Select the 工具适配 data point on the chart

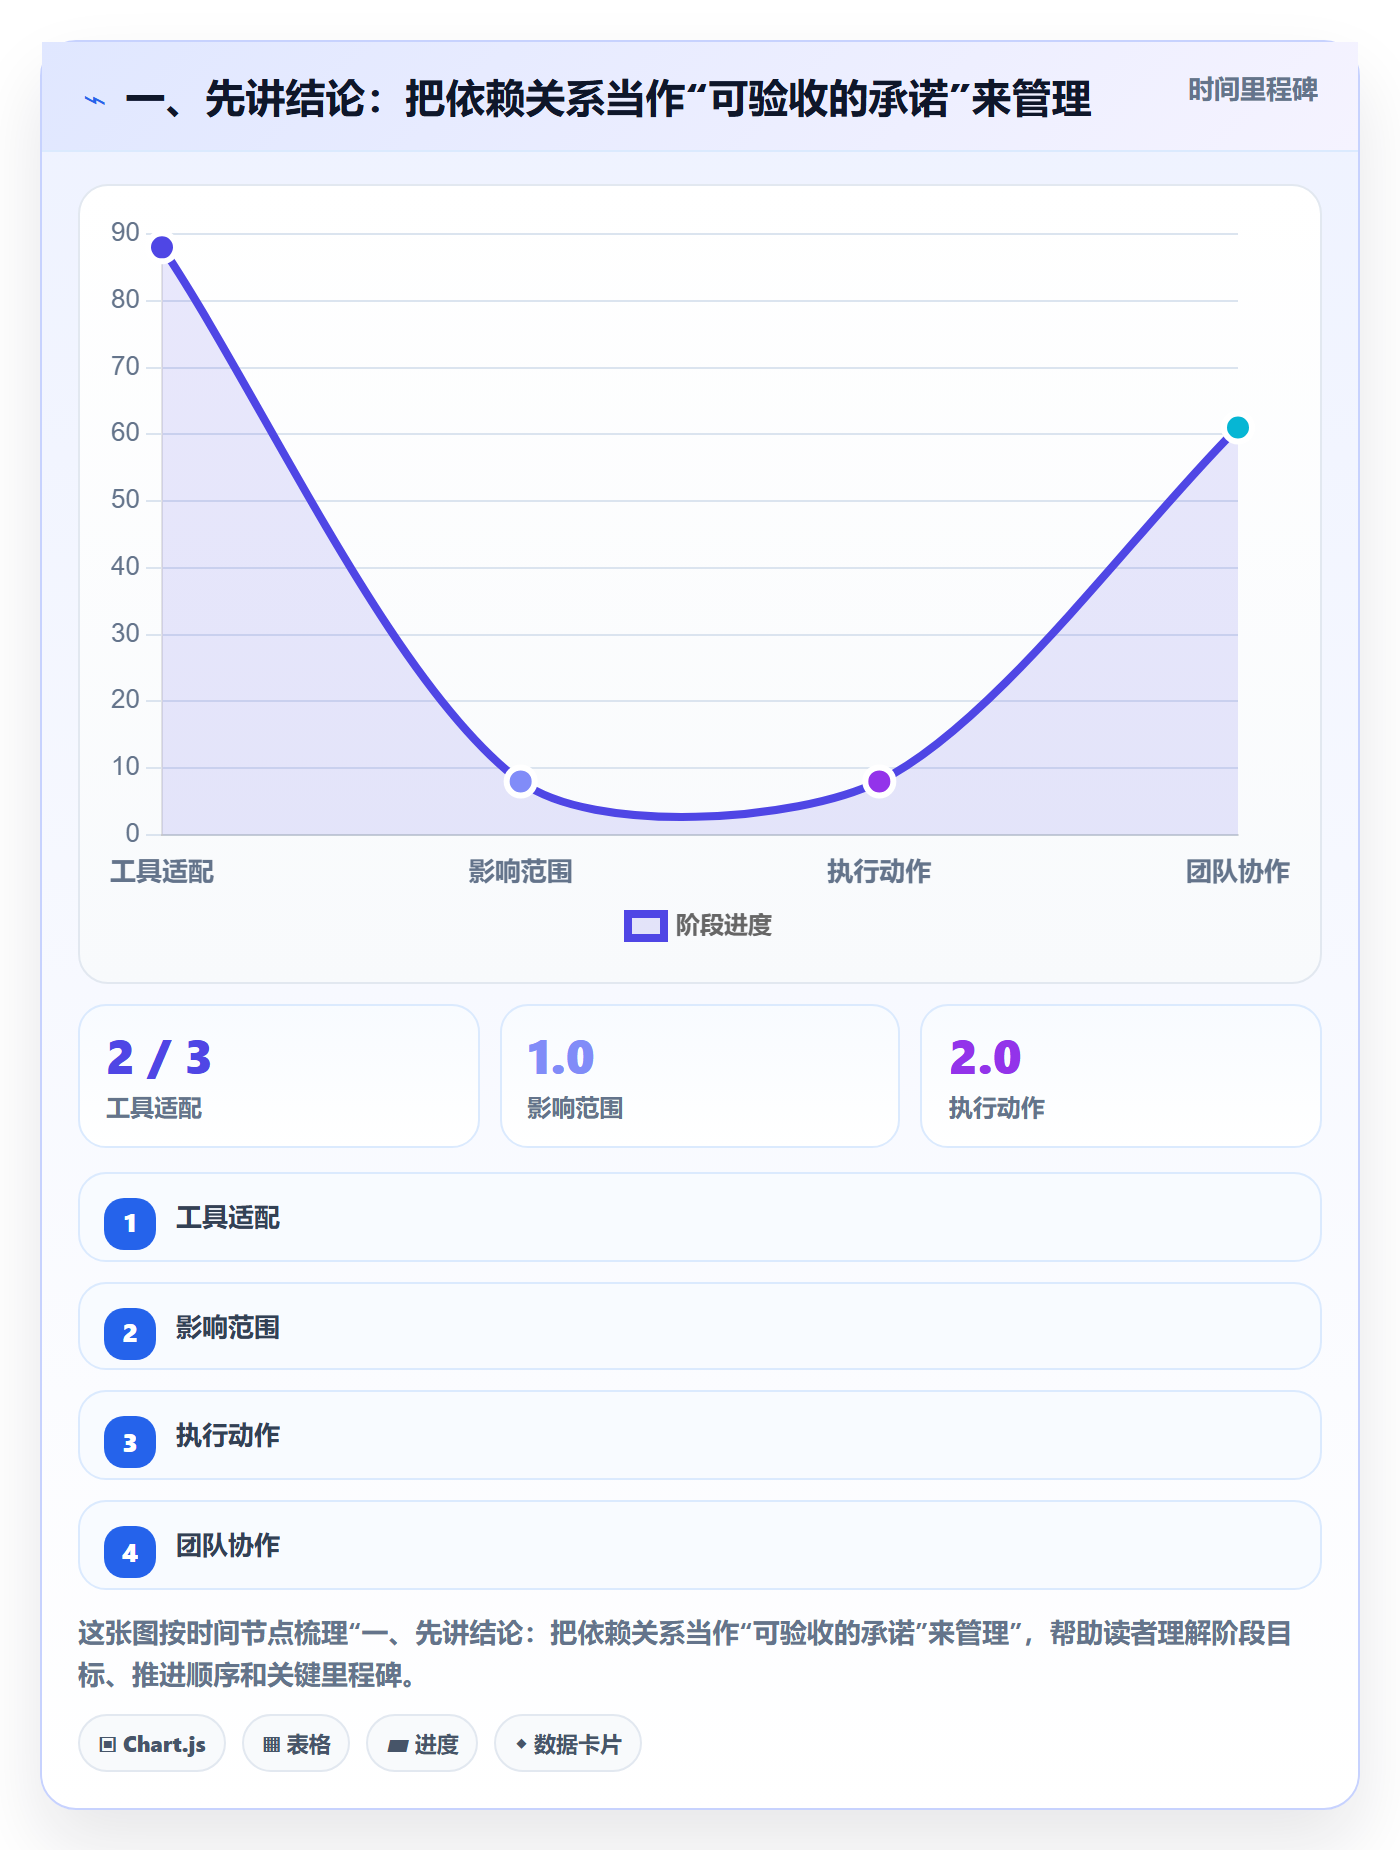pyautogui.click(x=162, y=247)
